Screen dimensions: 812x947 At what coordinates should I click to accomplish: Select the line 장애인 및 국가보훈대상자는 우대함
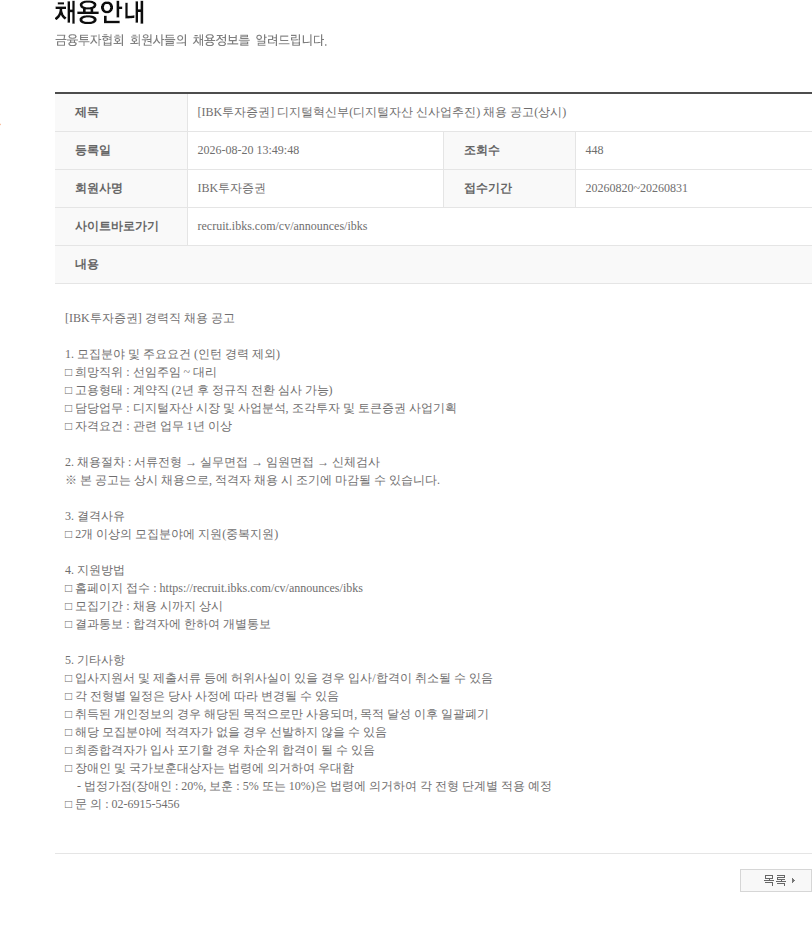(x=209, y=768)
